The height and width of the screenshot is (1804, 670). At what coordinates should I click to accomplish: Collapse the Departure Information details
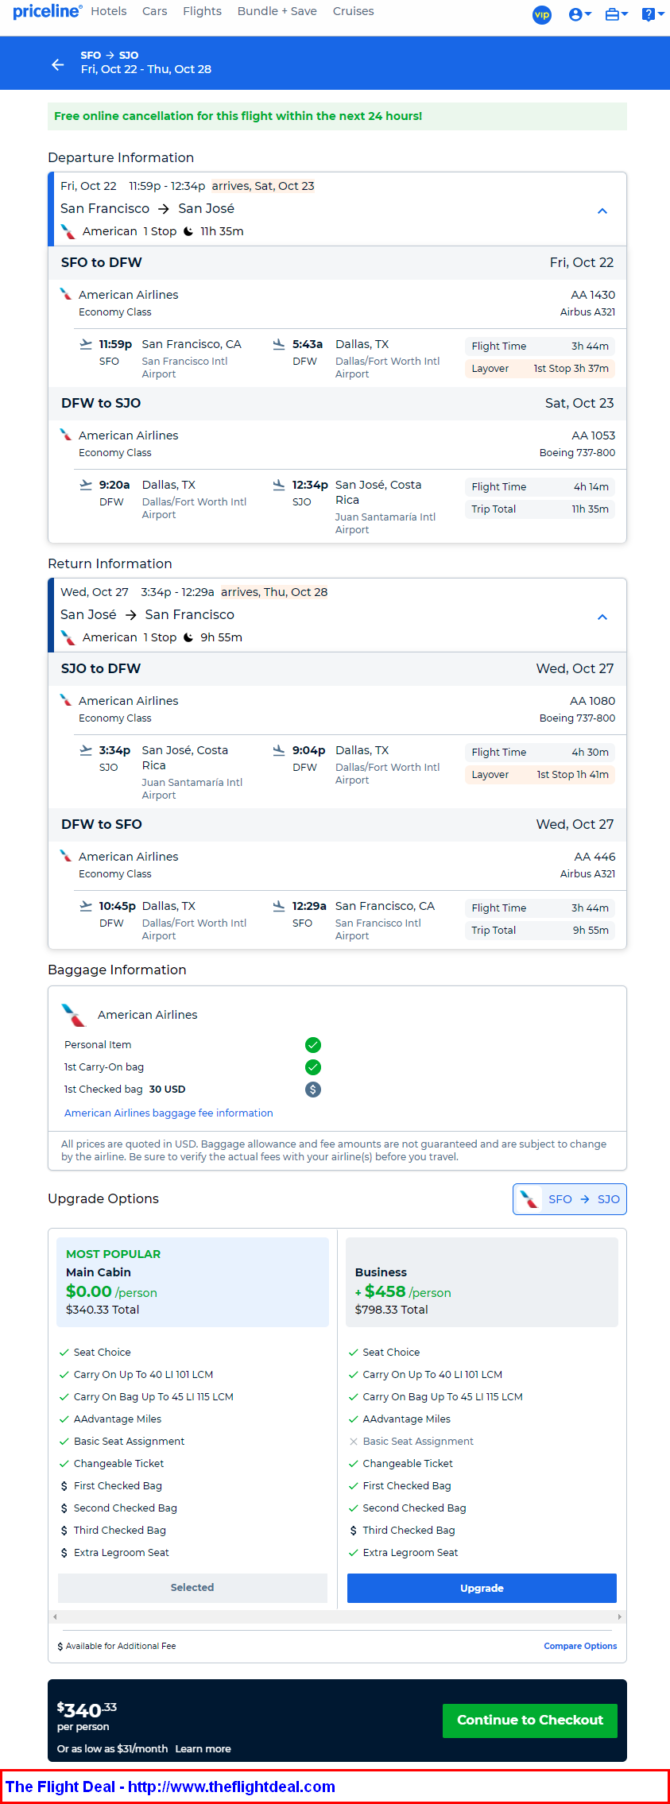[x=602, y=211]
